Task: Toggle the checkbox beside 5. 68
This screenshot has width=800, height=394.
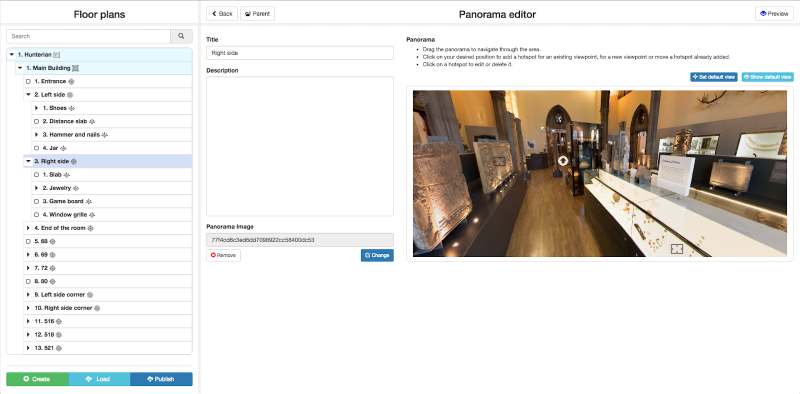Action: (x=28, y=241)
